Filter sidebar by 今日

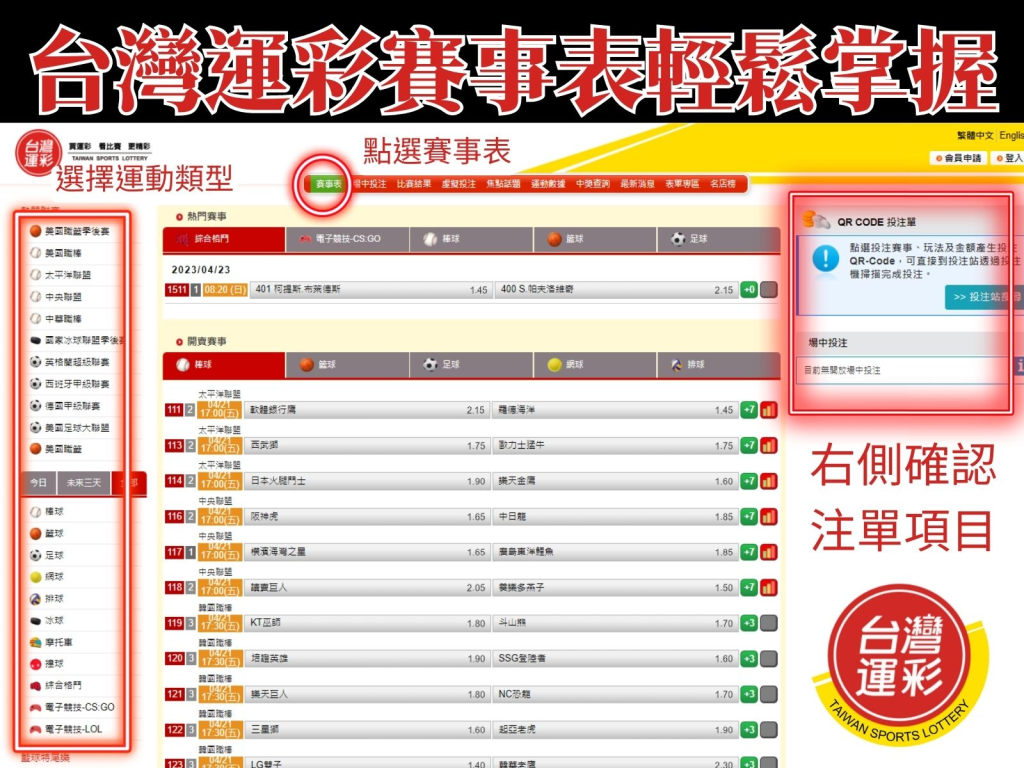tap(39, 483)
